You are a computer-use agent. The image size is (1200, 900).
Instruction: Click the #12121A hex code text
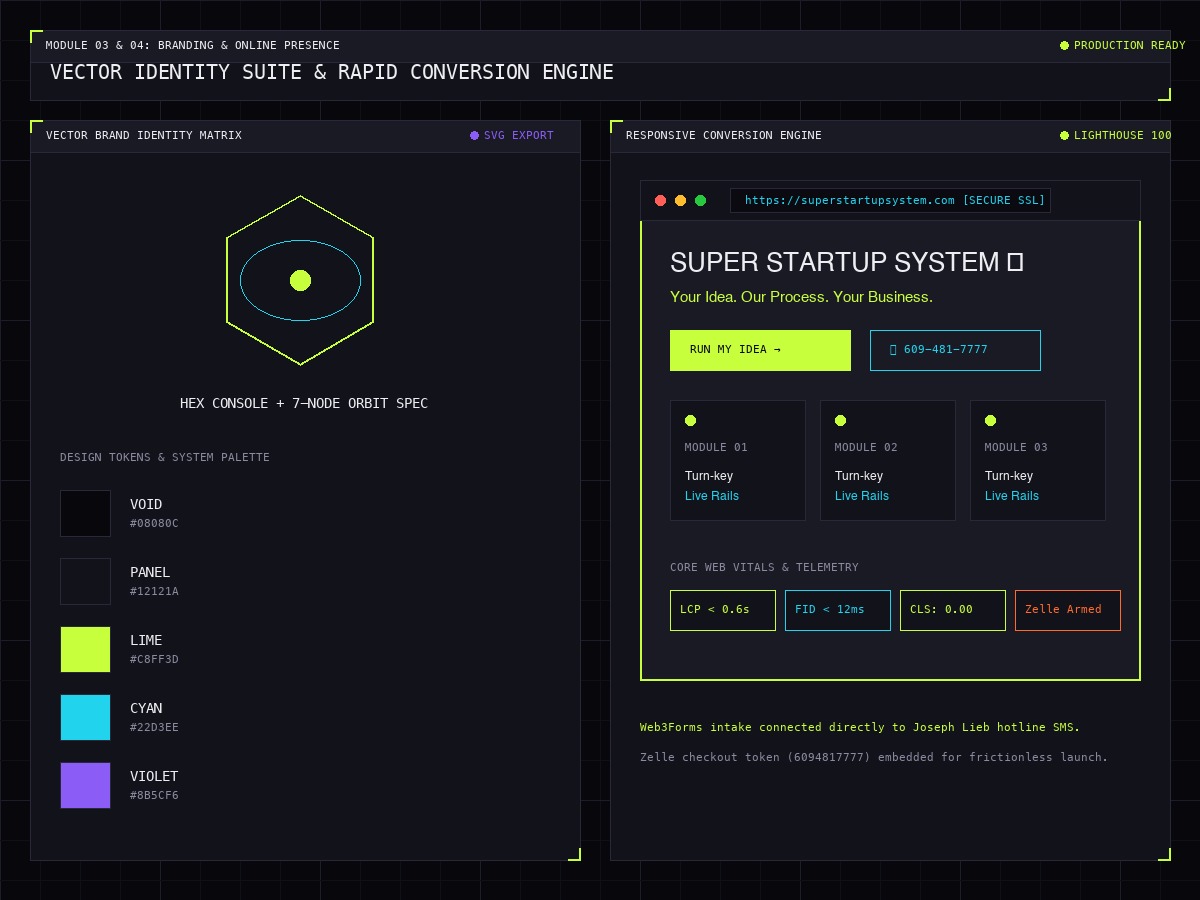tap(154, 591)
